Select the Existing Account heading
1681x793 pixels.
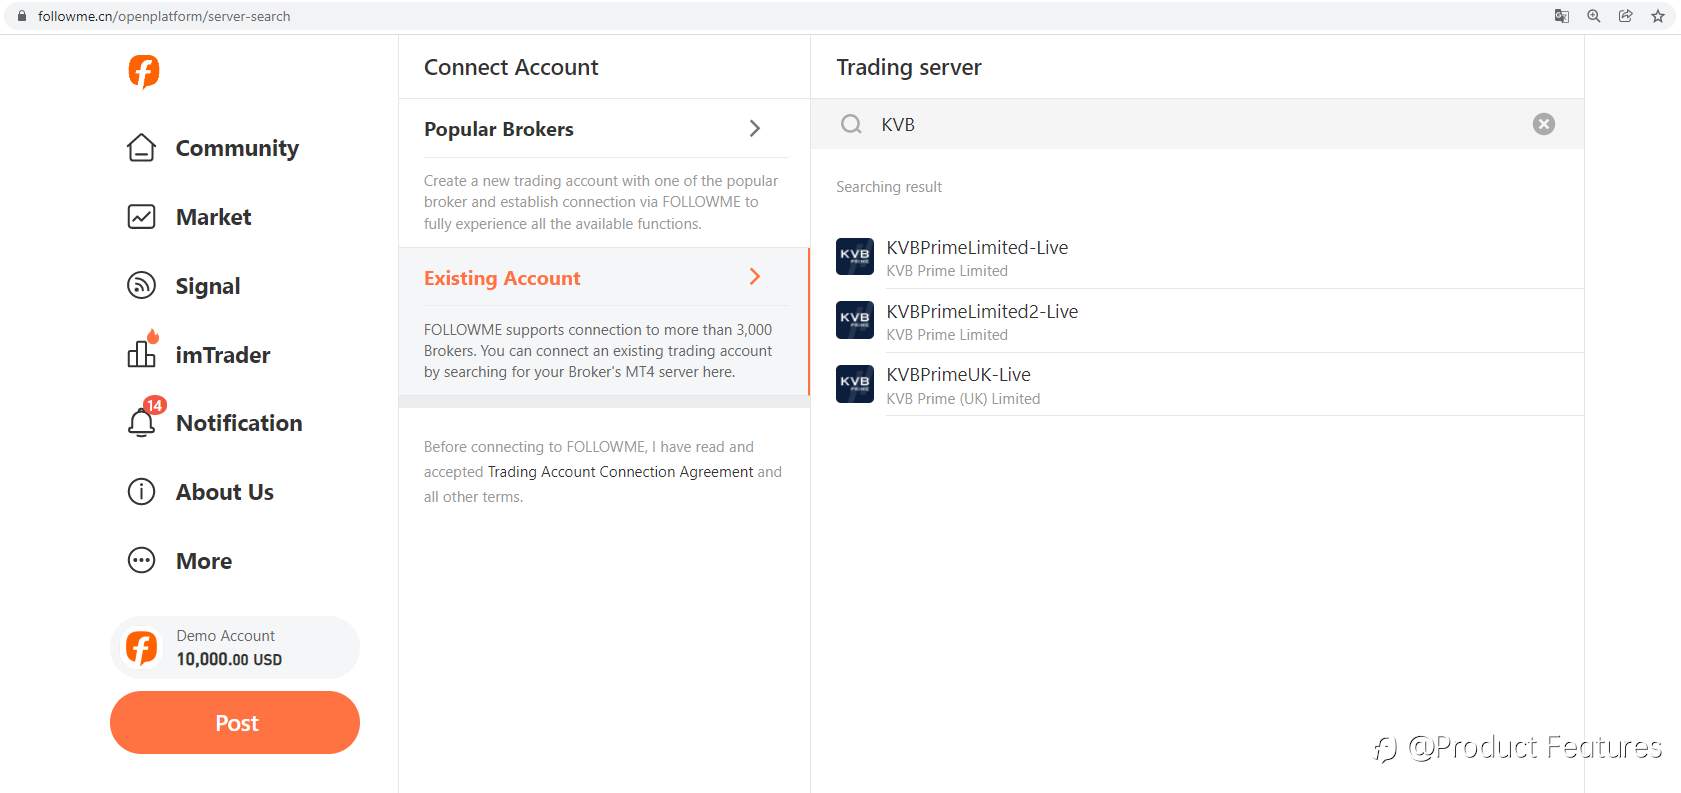point(502,278)
